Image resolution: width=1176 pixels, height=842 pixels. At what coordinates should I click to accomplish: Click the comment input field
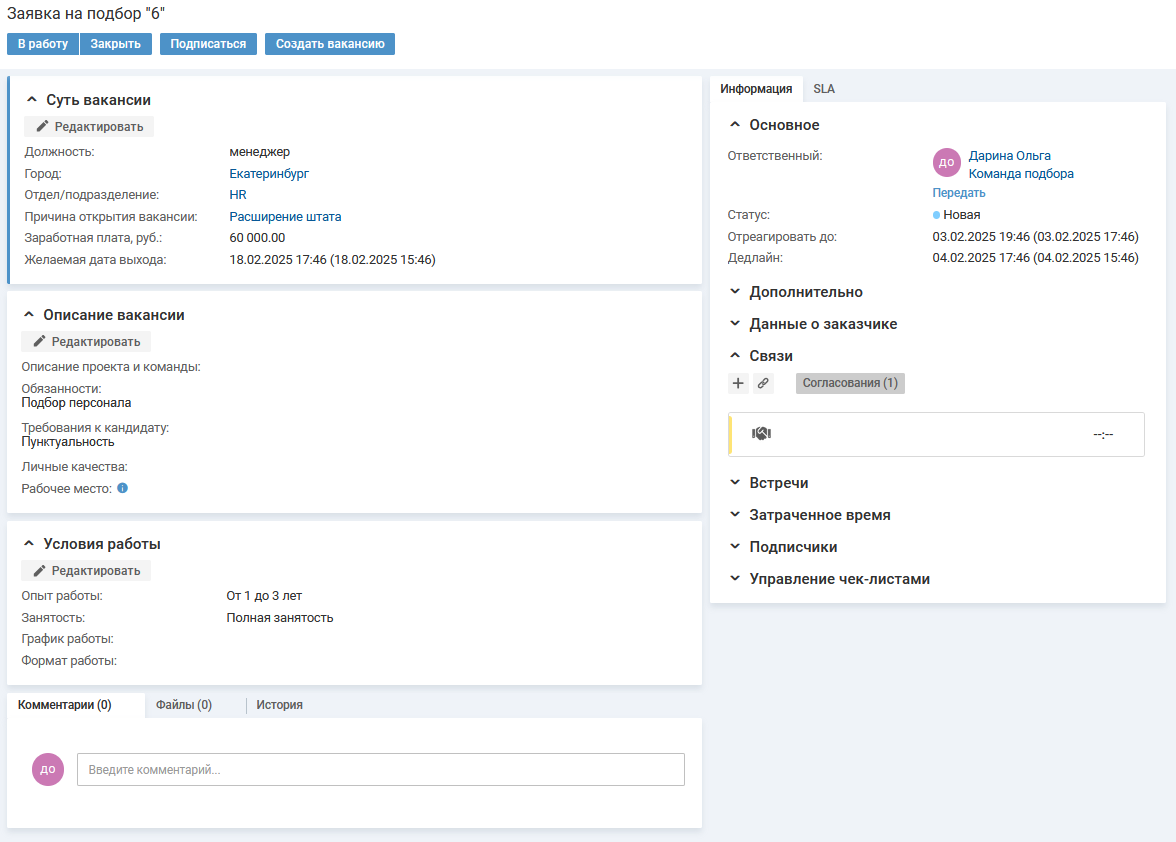pyautogui.click(x=380, y=770)
